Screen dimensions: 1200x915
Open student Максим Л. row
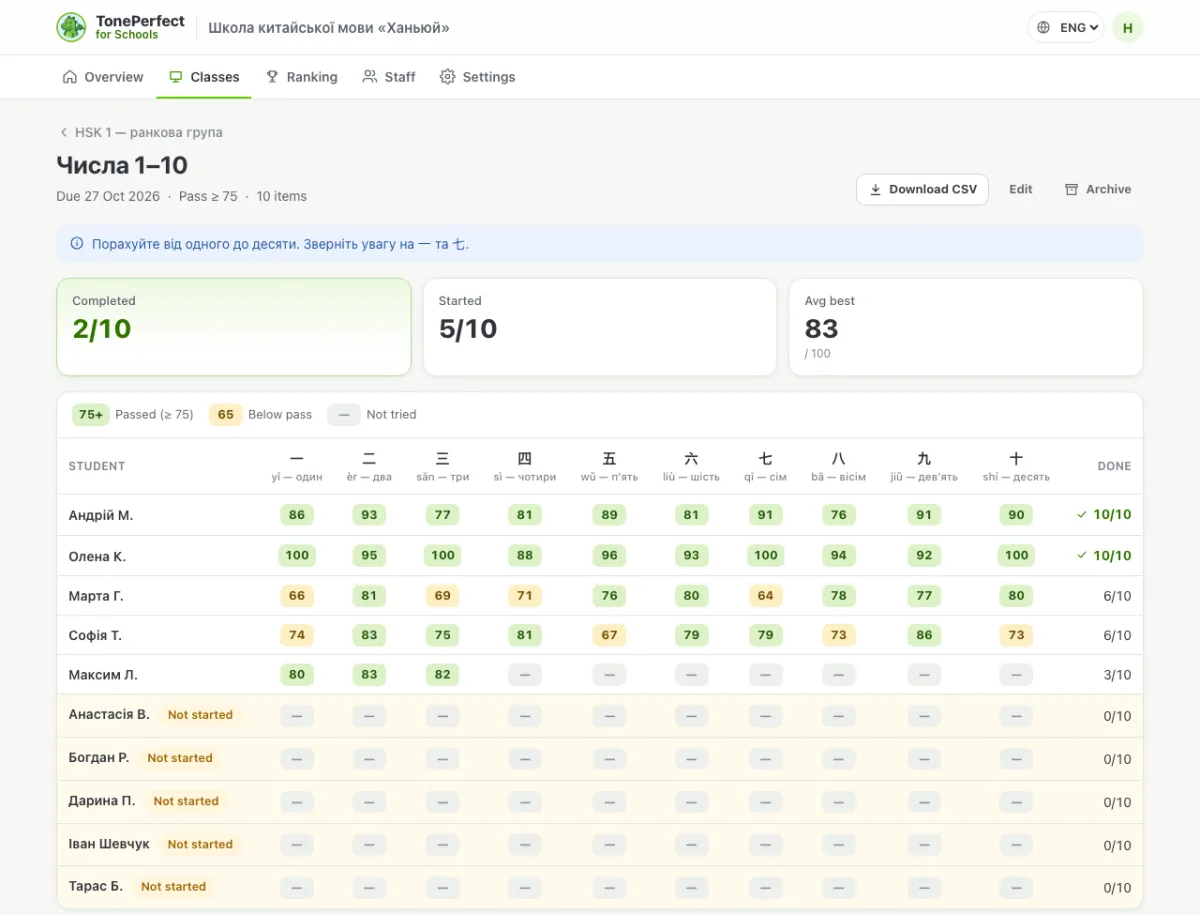[600, 675]
